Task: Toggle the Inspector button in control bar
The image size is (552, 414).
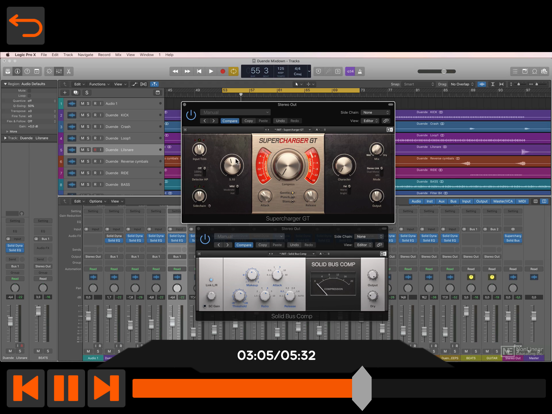Action: click(17, 71)
